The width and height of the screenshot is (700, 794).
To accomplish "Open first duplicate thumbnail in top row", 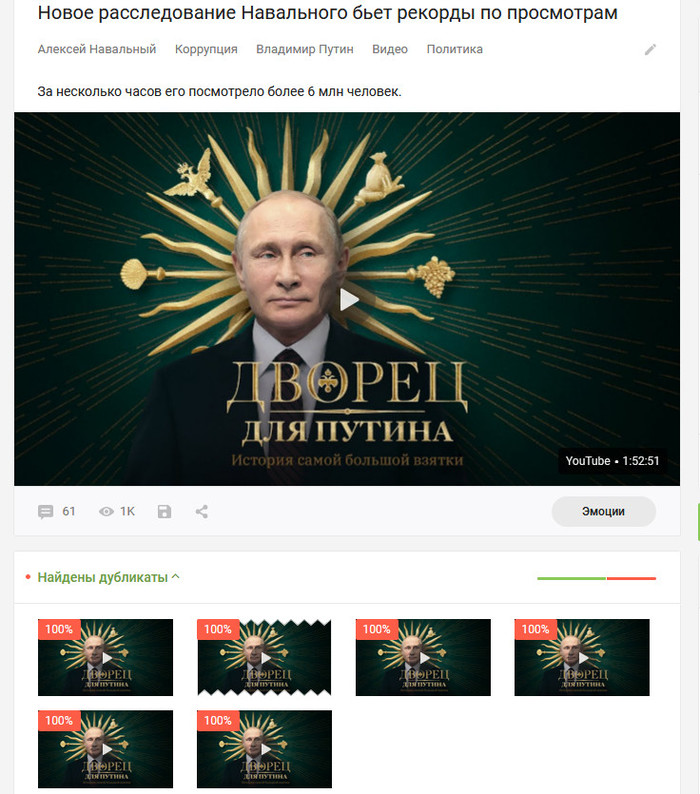I will pyautogui.click(x=105, y=657).
